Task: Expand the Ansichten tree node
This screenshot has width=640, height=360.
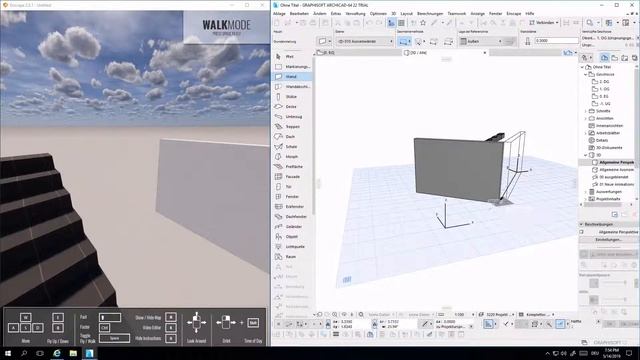Action: coord(585,118)
